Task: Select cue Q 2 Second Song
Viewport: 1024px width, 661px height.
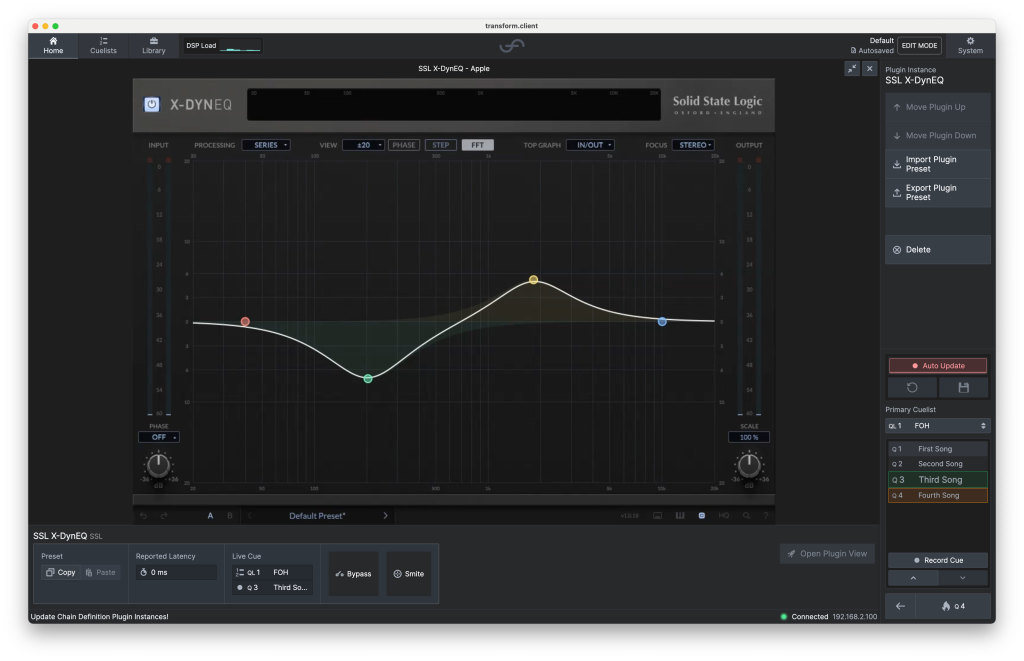Action: (x=938, y=464)
